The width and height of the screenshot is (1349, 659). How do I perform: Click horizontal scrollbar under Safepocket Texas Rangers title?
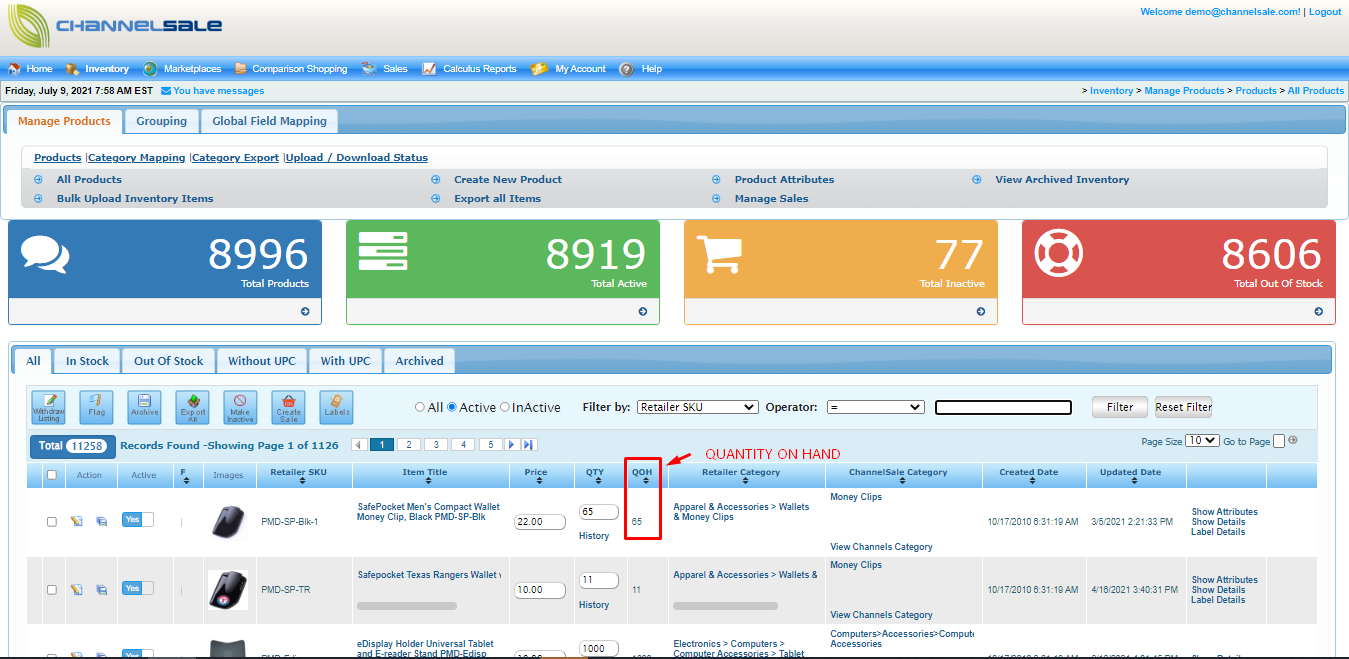tap(407, 606)
